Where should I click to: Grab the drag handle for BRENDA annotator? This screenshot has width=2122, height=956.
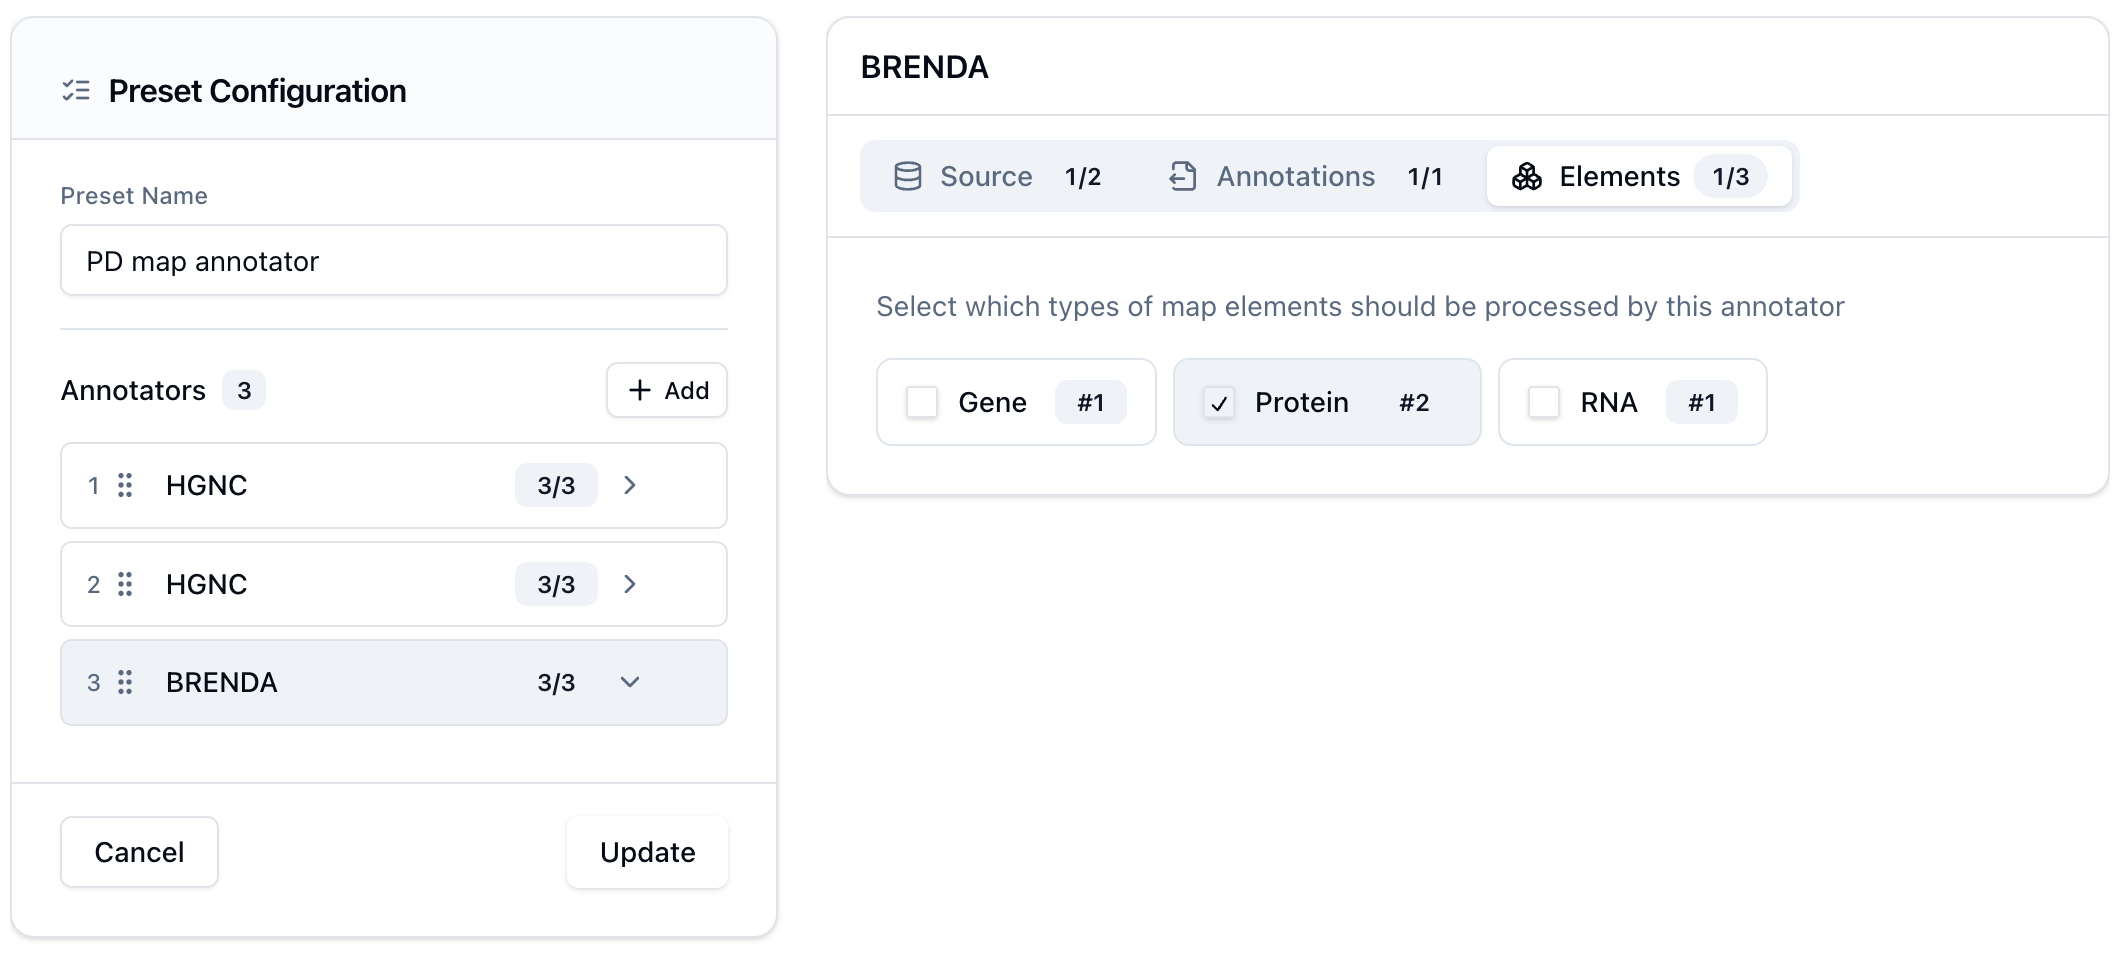click(125, 682)
